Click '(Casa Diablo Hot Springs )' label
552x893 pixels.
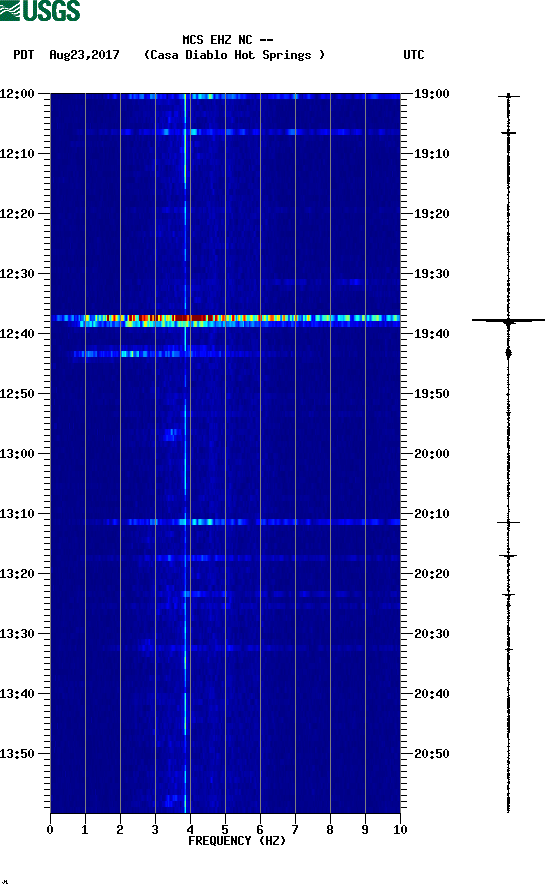click(234, 55)
